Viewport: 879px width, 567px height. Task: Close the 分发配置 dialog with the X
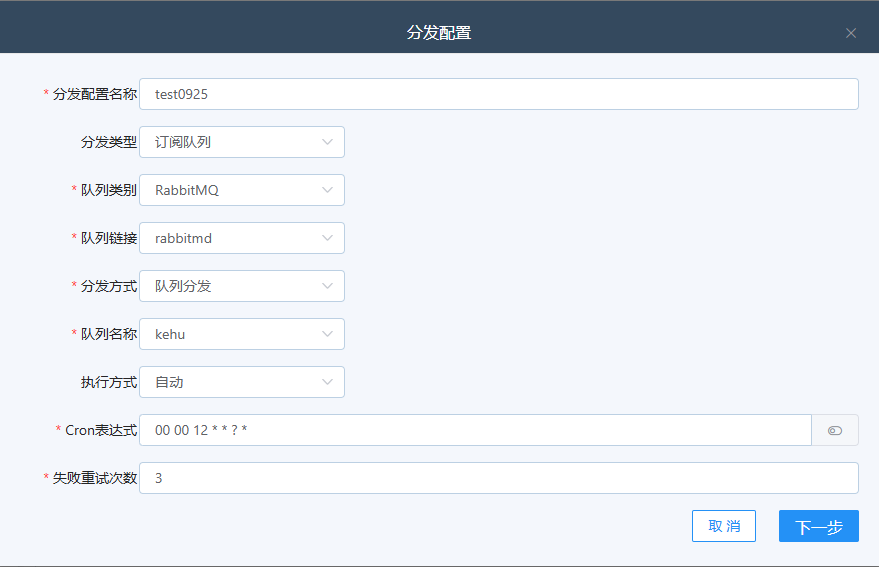pos(850,33)
